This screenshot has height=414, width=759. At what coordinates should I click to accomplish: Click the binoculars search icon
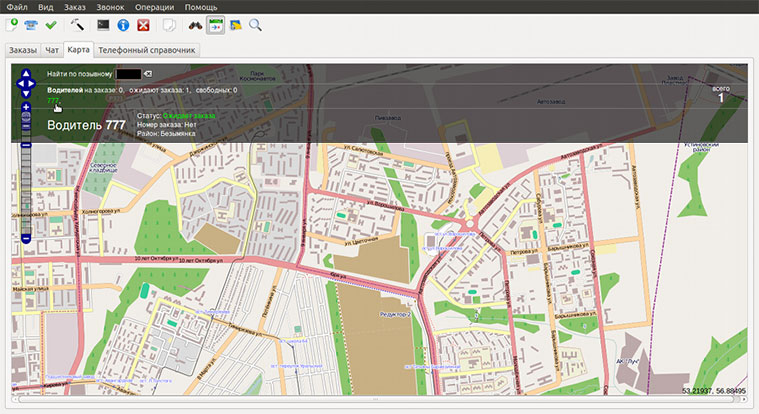tap(195, 25)
